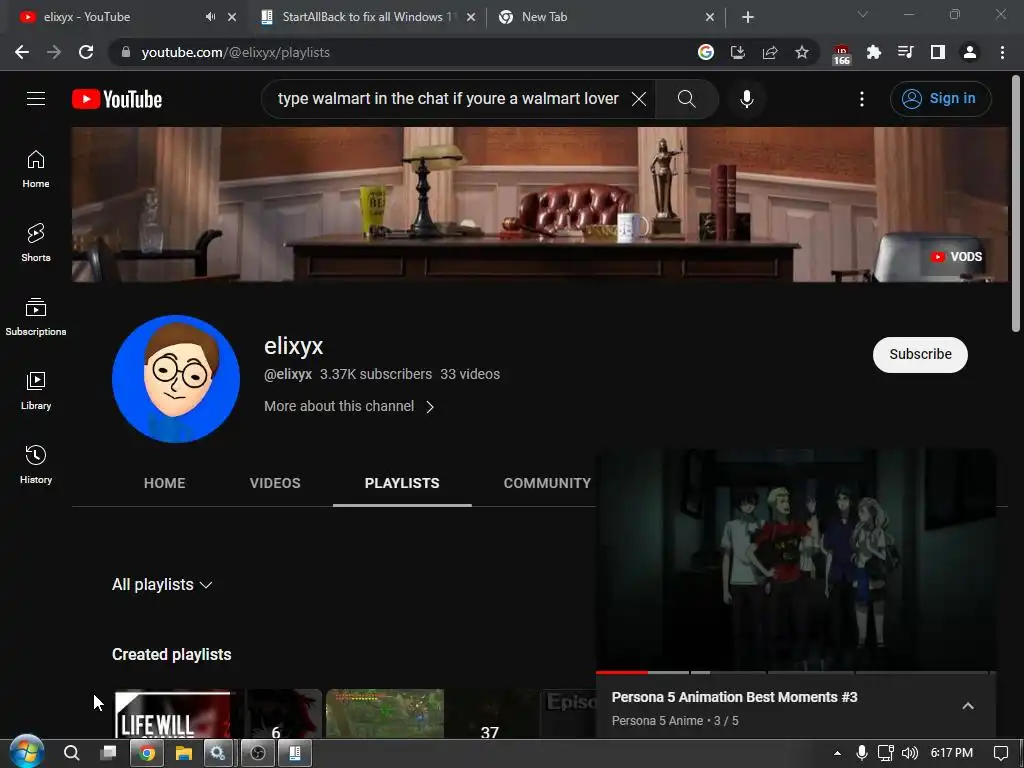1024x768 pixels.
Task: Open the volume tray icon
Action: point(910,754)
